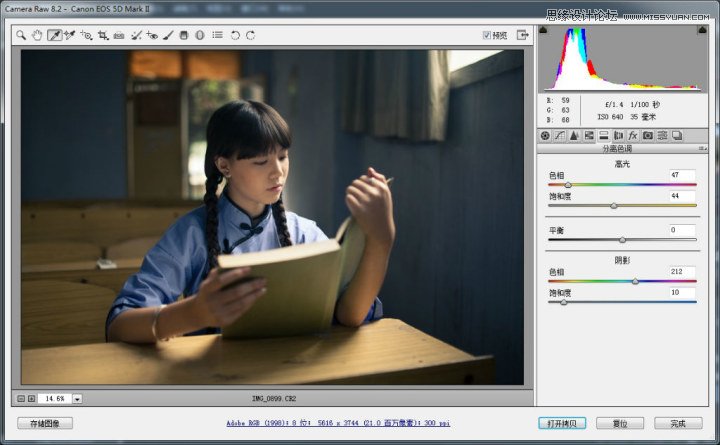
Task: Switch to the Effects fx panel tab
Action: click(633, 135)
